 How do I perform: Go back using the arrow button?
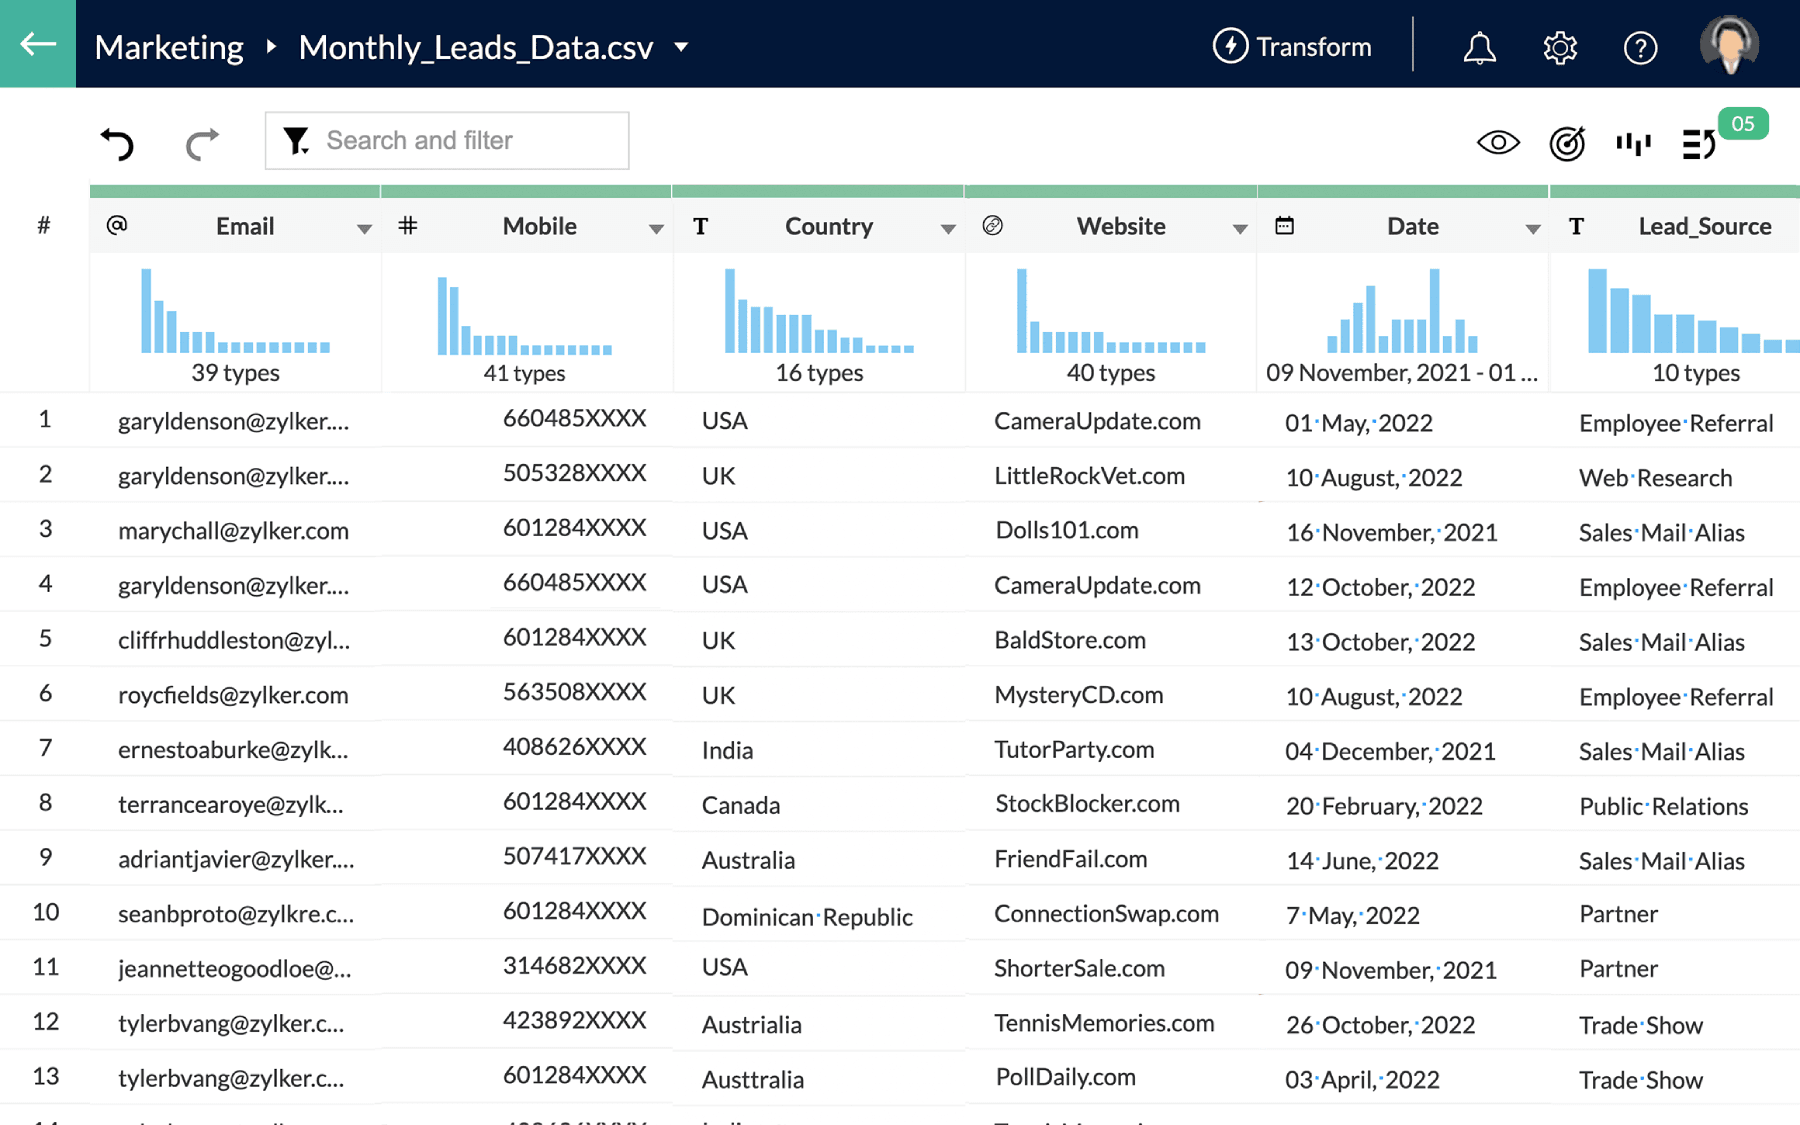[x=37, y=44]
